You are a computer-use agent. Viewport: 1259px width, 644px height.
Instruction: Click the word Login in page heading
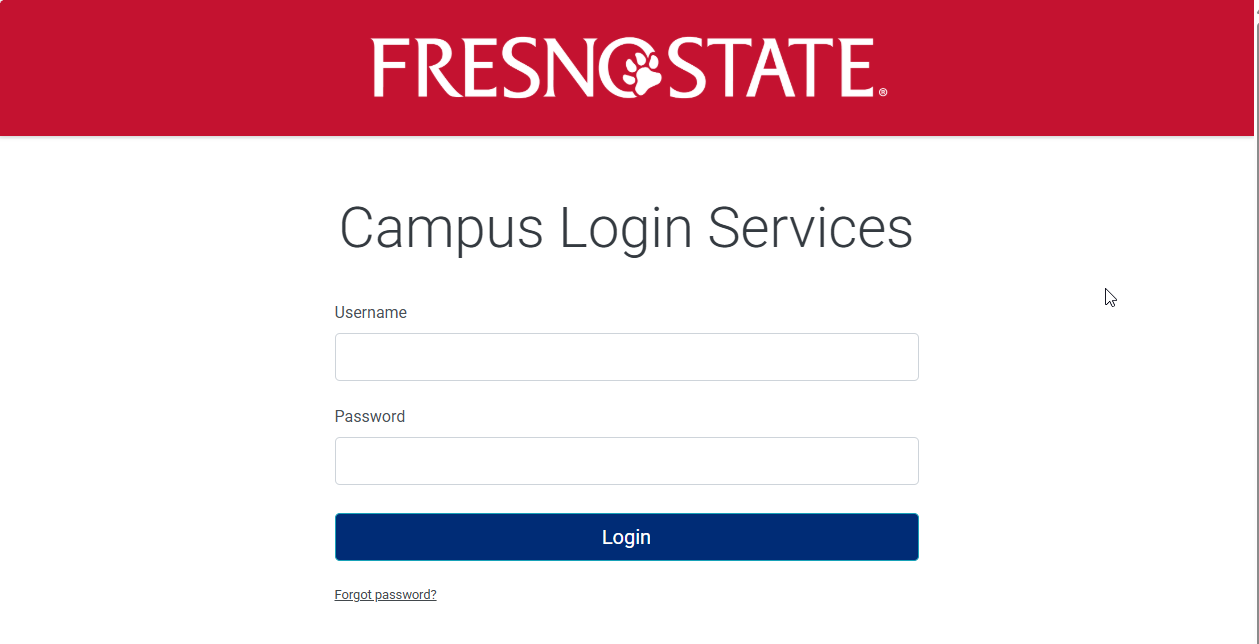[x=625, y=229]
